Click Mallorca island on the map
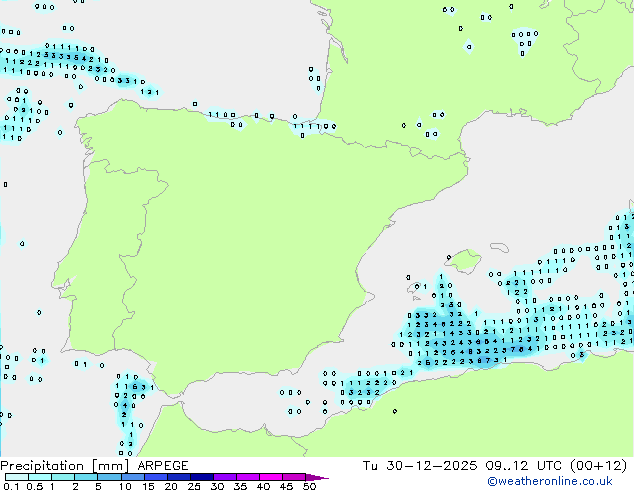This screenshot has height=490, width=634. pyautogui.click(x=464, y=261)
